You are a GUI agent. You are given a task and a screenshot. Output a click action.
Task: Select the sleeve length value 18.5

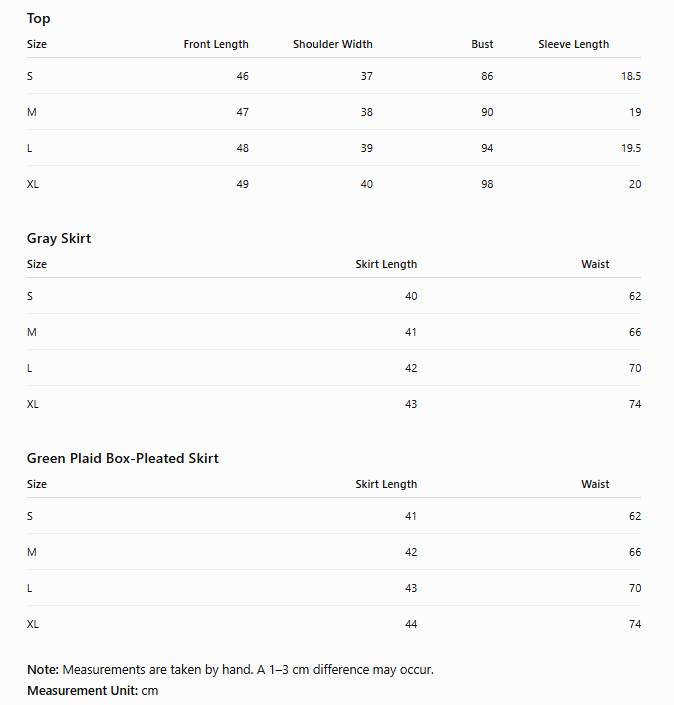pos(631,76)
